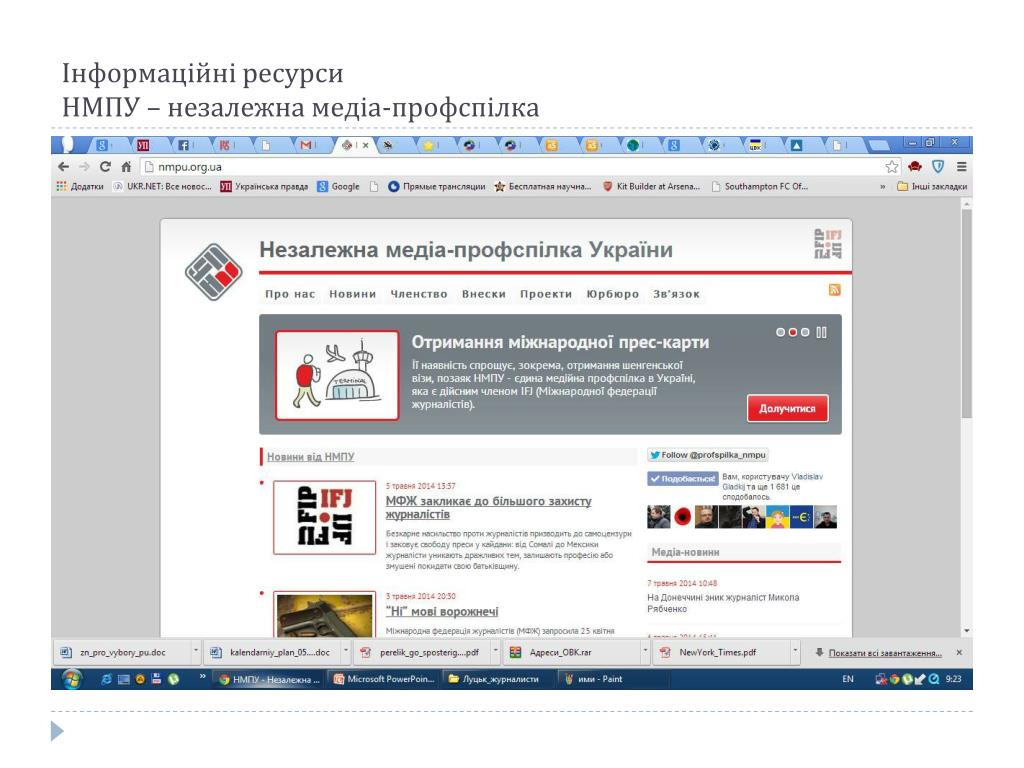1024x768 pixels.
Task: Switch to the УП browser tab
Action: (x=144, y=145)
